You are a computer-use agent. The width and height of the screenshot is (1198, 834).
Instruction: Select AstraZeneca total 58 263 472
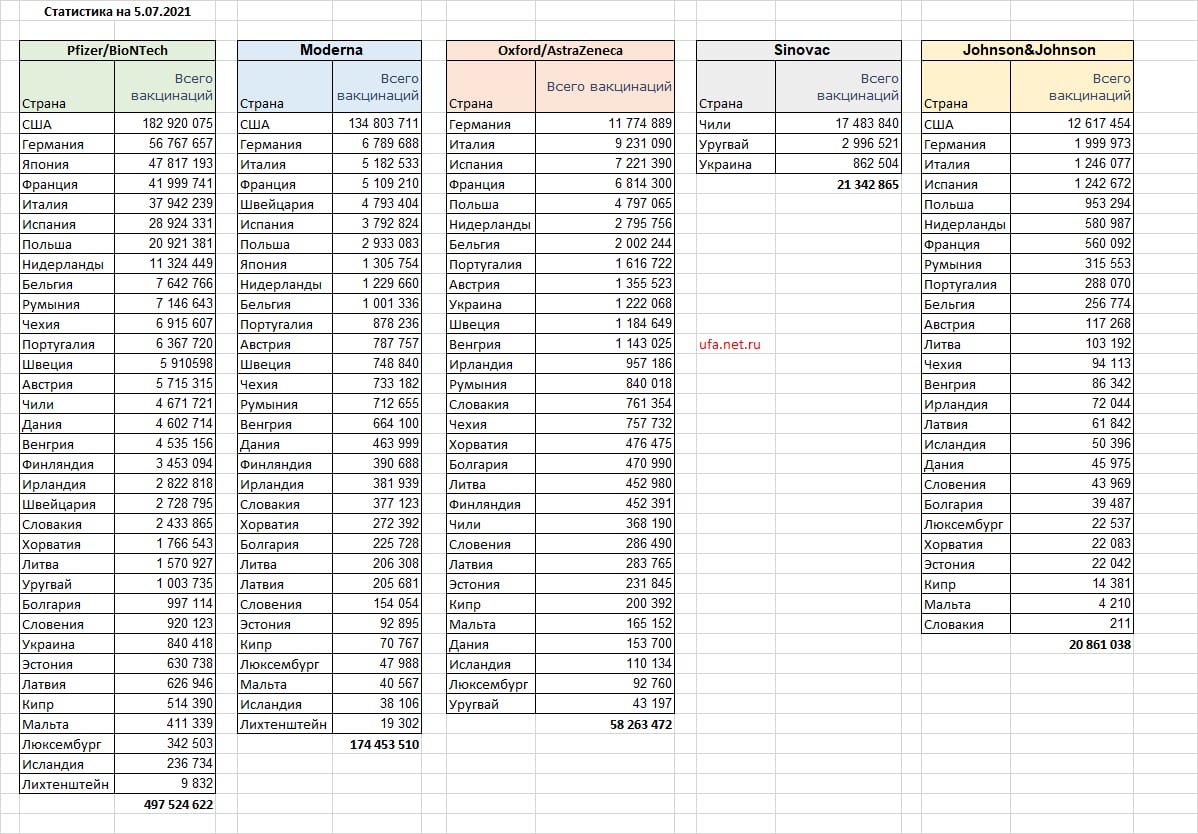click(x=605, y=724)
